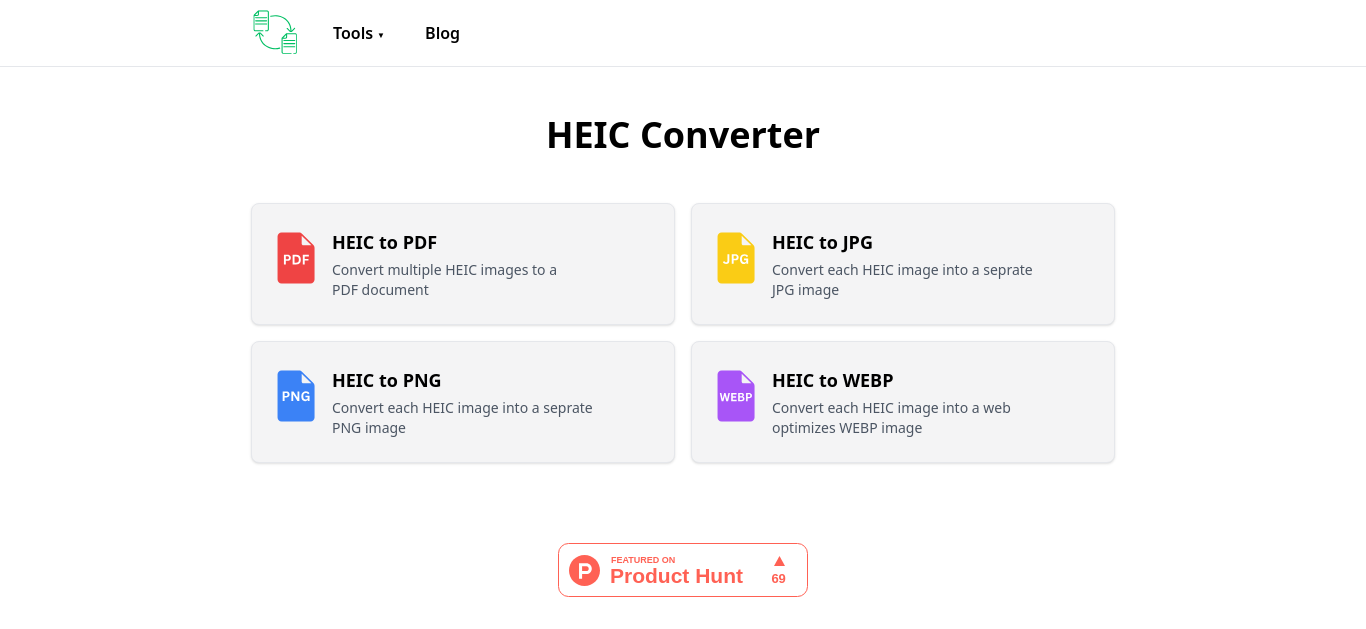Click the green file converter logo
The height and width of the screenshot is (629, 1366).
pyautogui.click(x=275, y=32)
